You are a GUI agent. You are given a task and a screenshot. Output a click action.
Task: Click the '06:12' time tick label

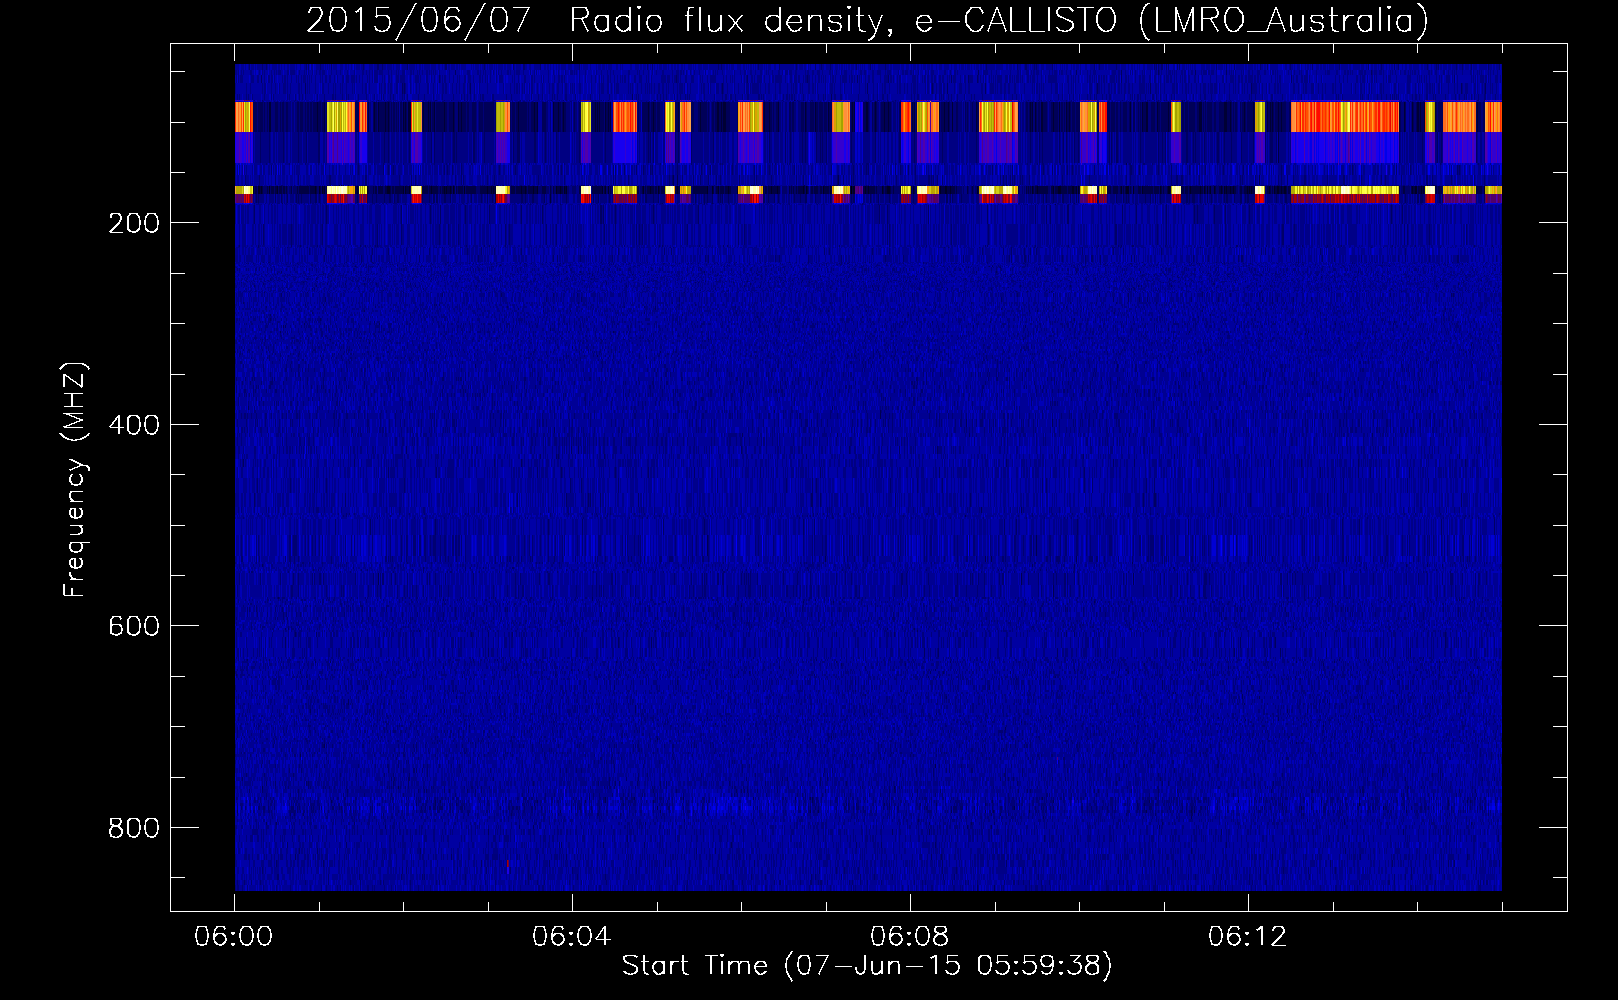tap(1248, 936)
